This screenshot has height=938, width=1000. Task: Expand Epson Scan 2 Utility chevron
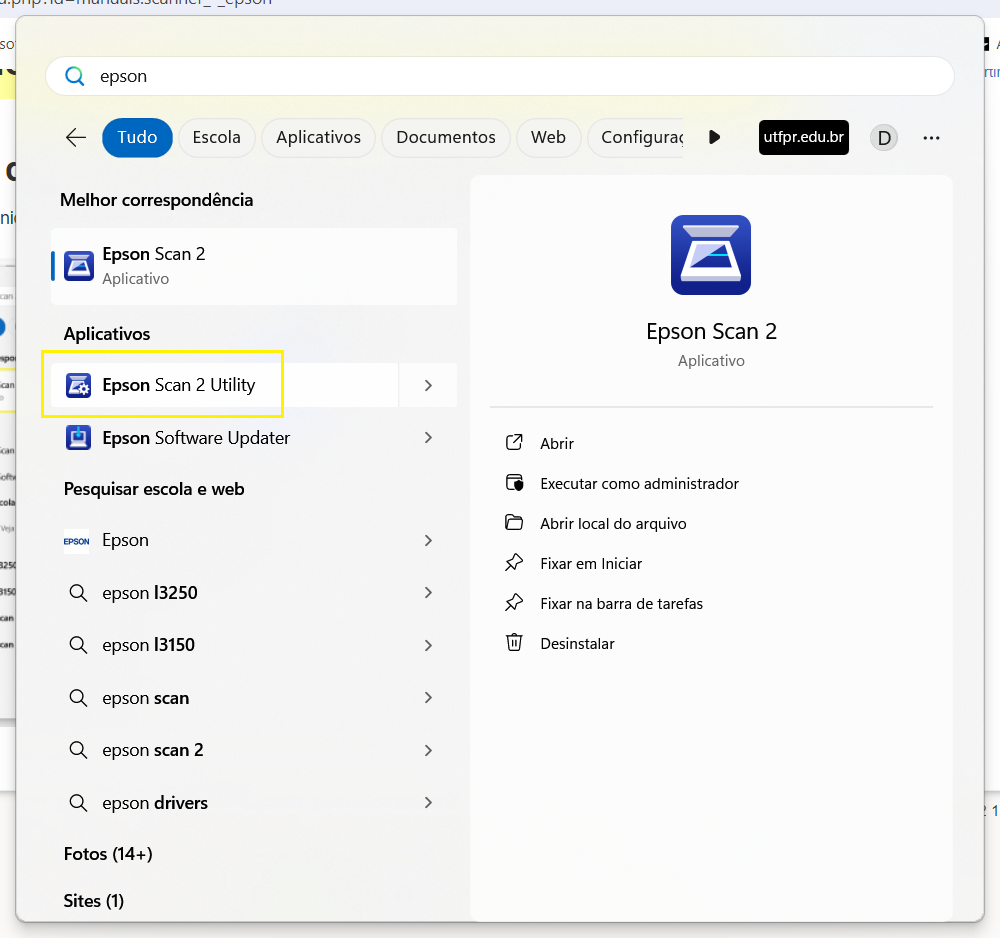pyautogui.click(x=428, y=385)
